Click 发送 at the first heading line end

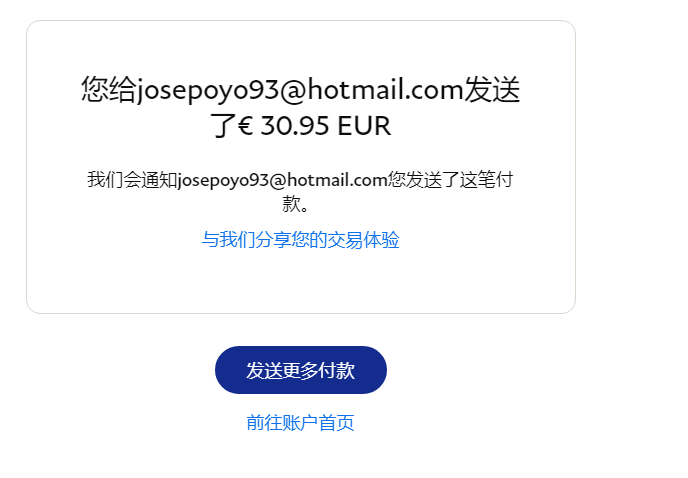[492, 90]
